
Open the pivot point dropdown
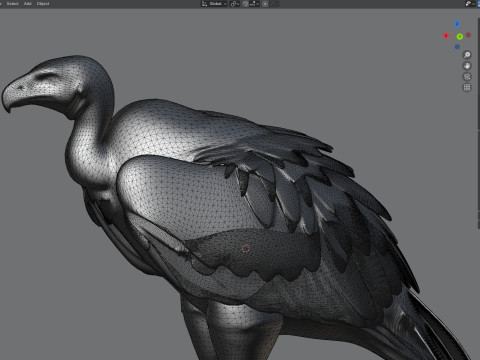pos(235,4)
